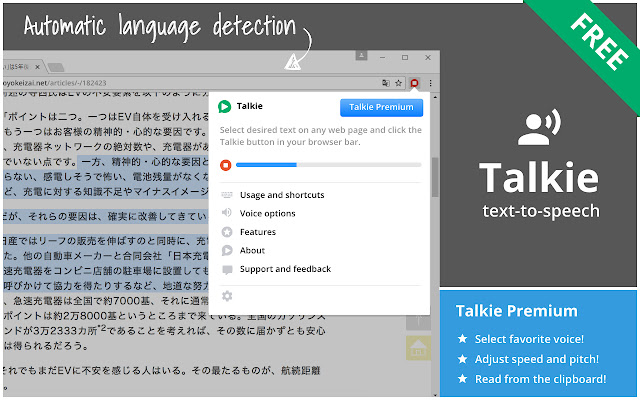Close the browser window

[428, 58]
